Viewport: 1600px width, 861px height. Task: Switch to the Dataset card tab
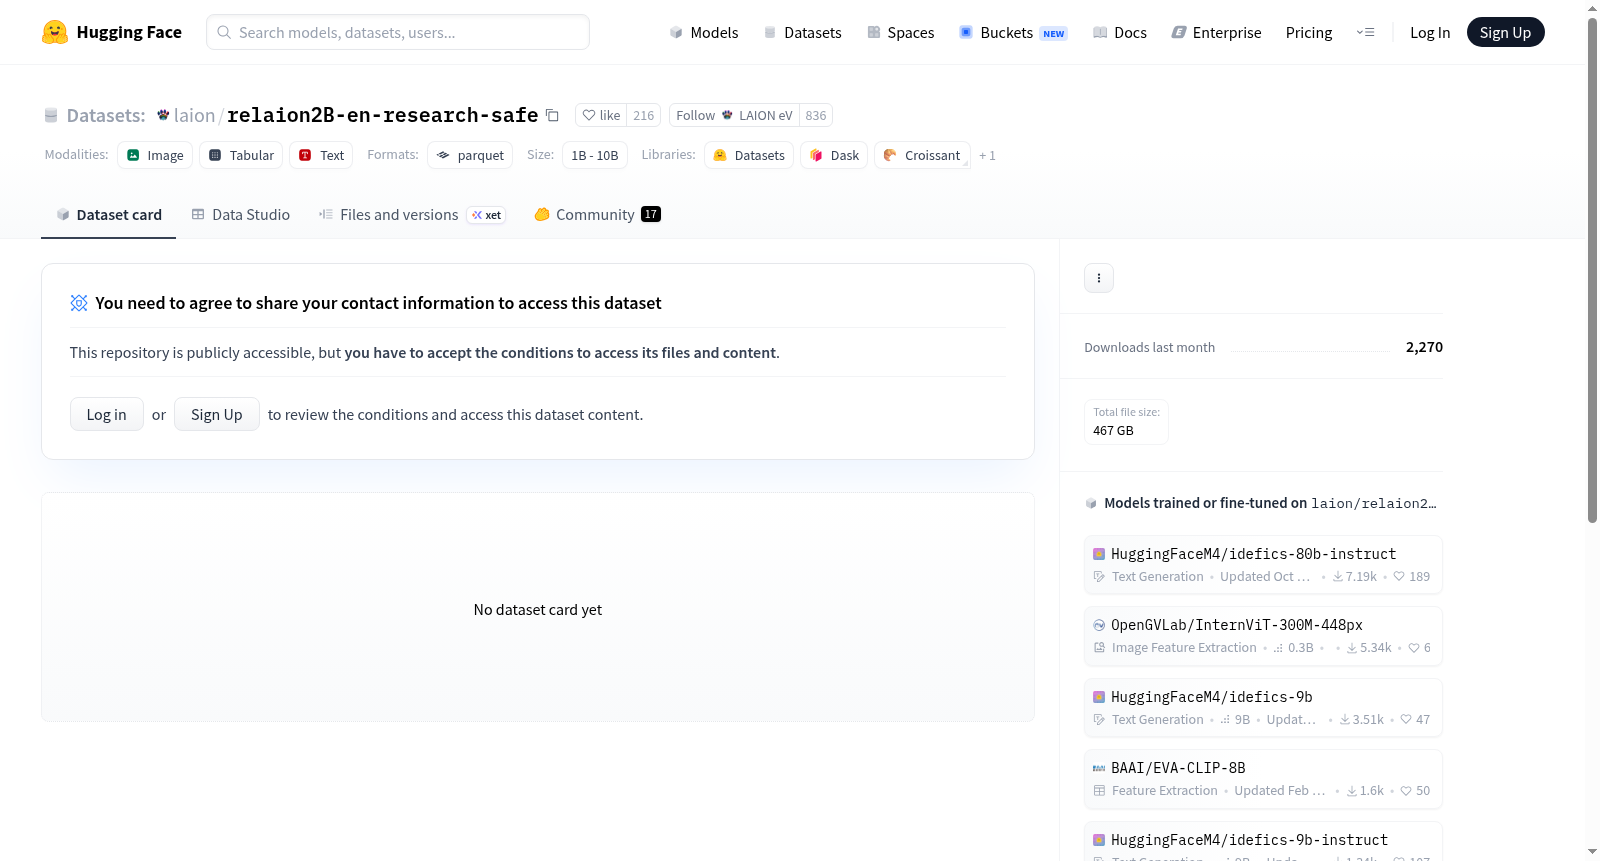click(x=108, y=215)
